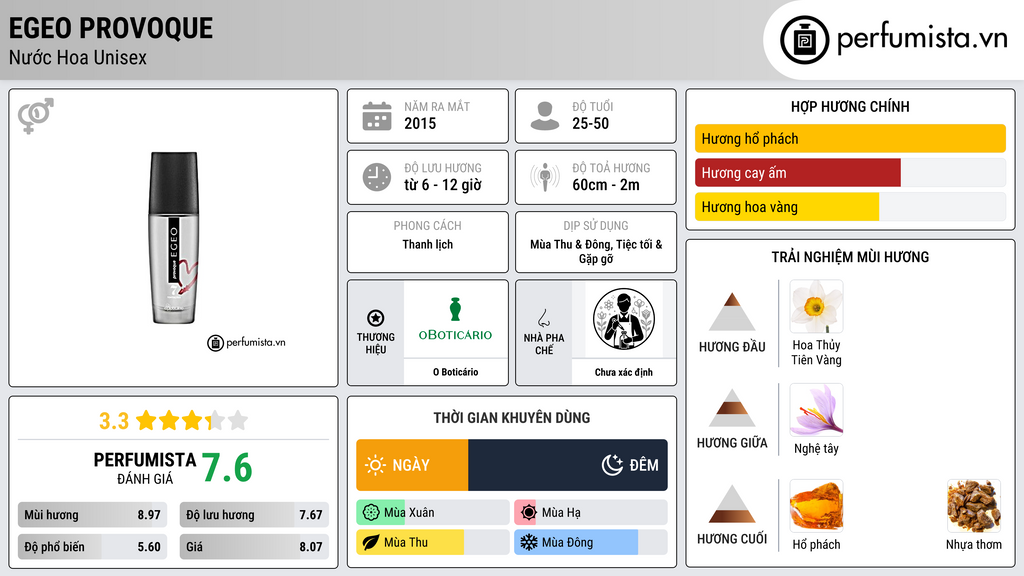Click the person icon beside Độ tuổi
Screen dimensions: 1024x576
tap(545, 116)
